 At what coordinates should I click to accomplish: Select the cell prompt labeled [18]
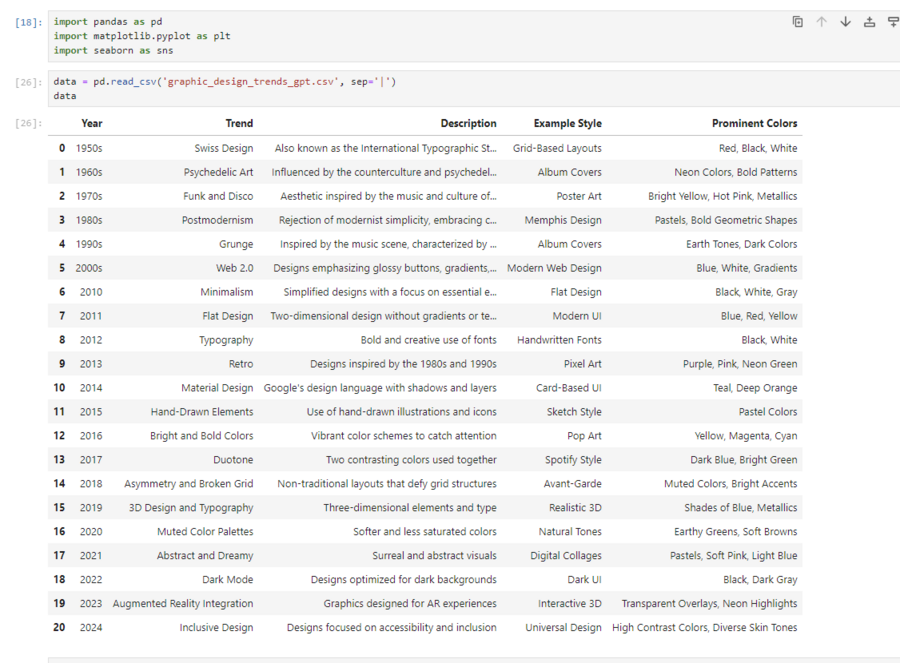pos(29,22)
